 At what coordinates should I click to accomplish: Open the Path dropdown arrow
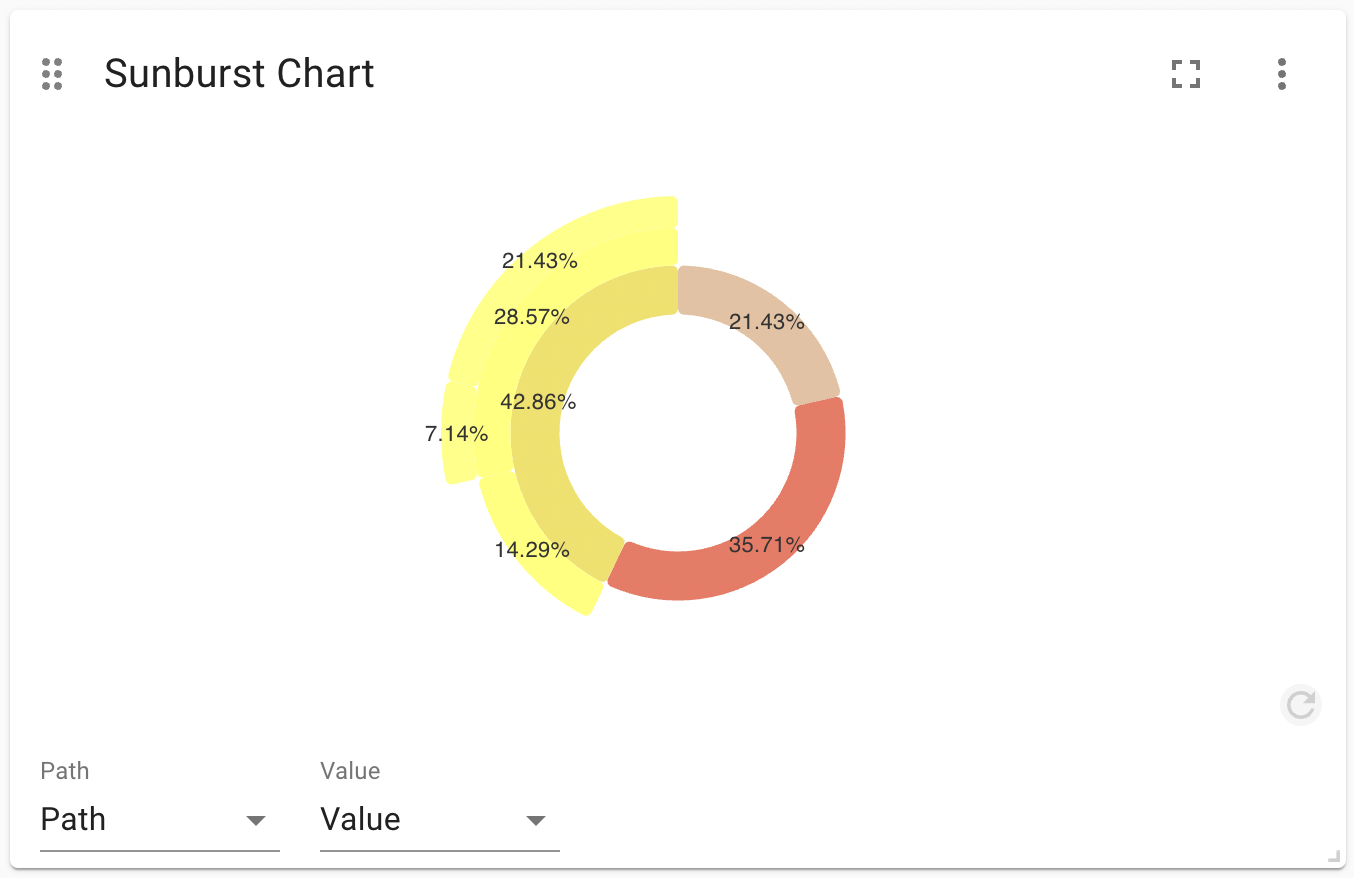tap(256, 820)
